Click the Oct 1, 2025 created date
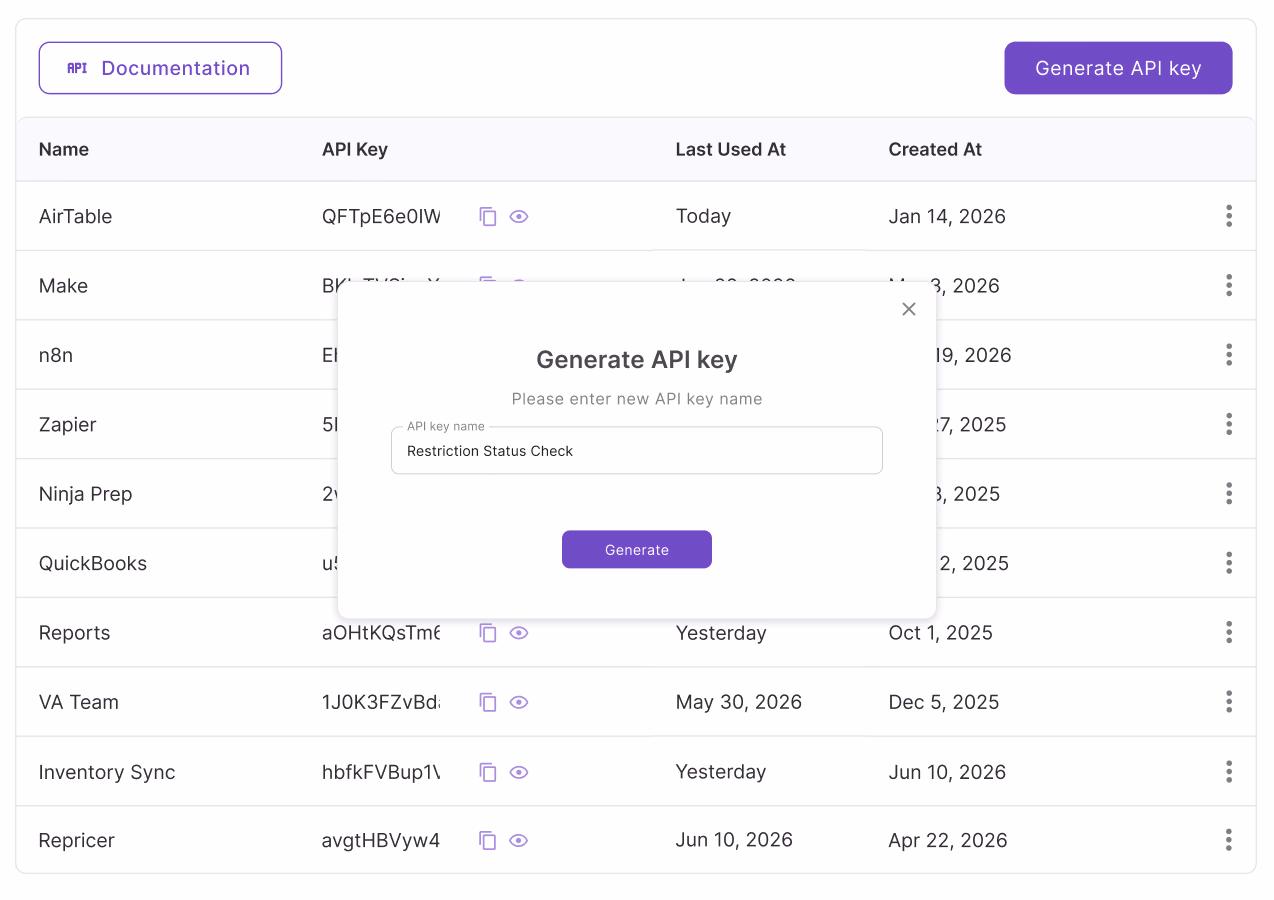 [x=941, y=633]
